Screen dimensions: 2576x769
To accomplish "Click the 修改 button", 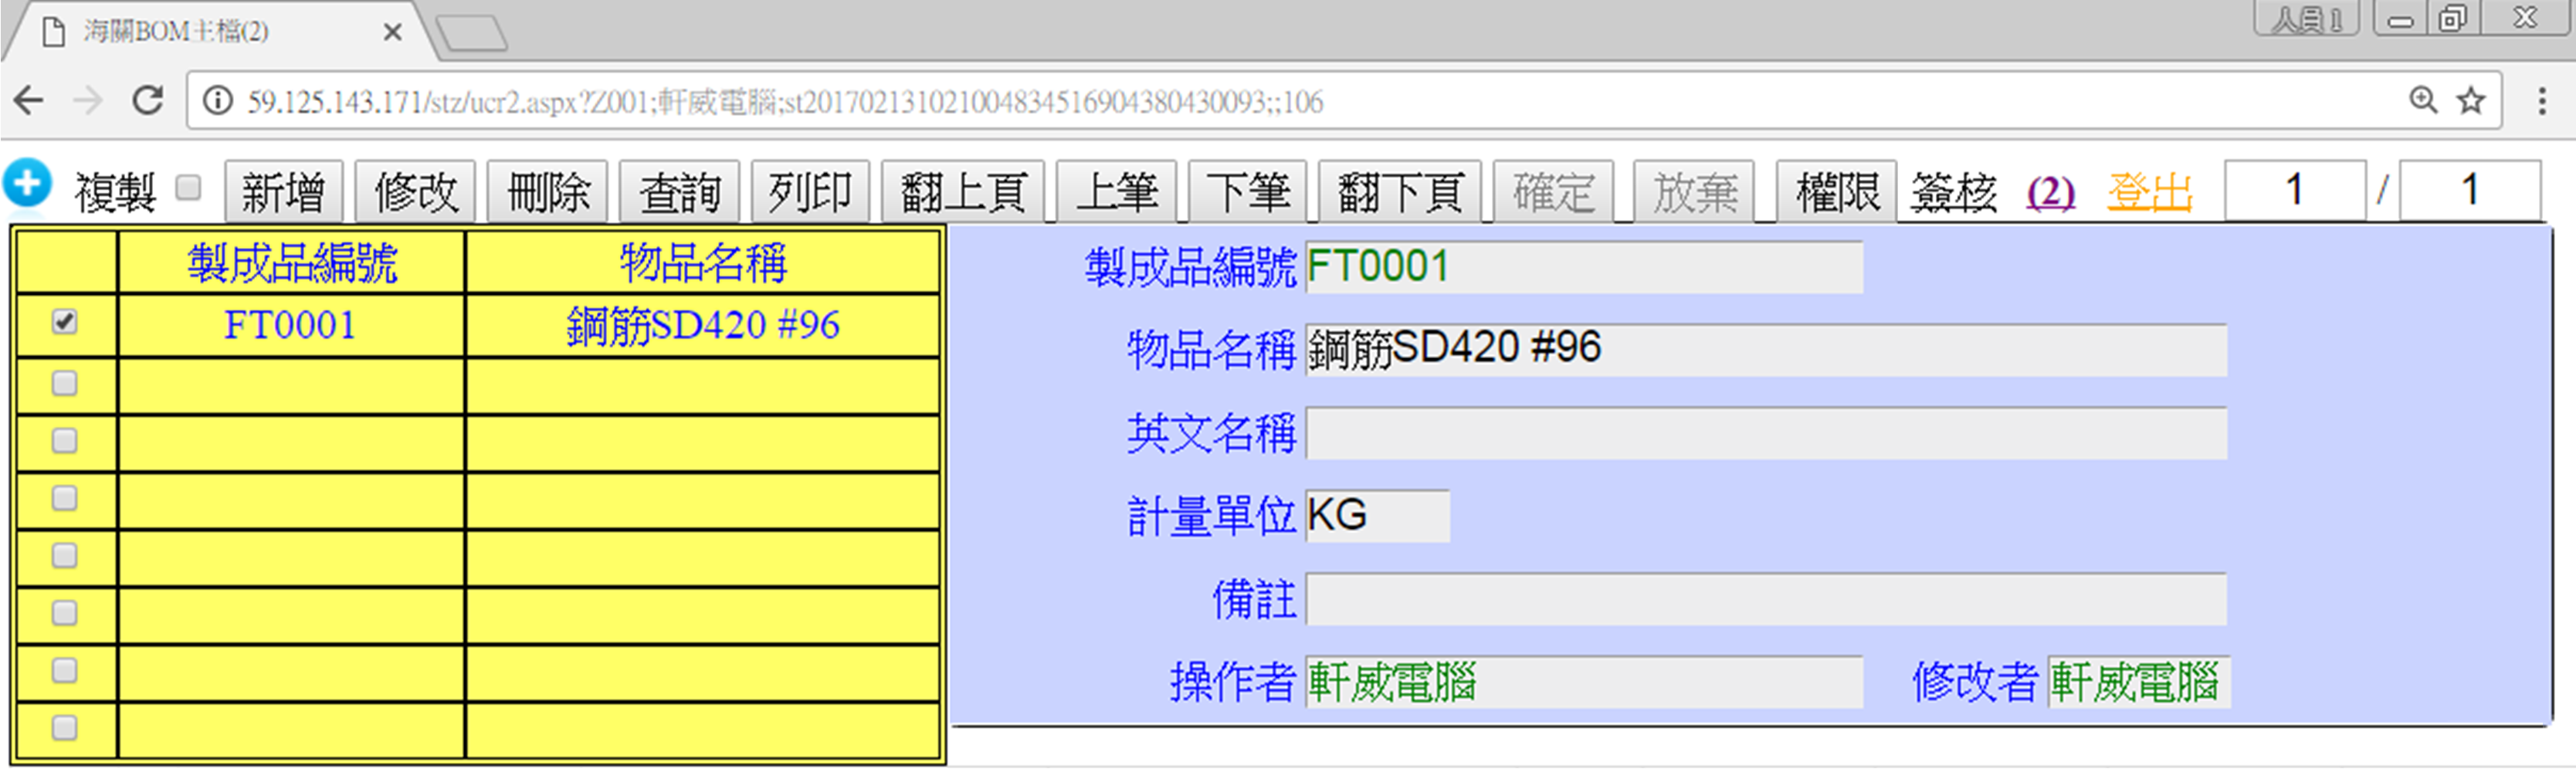I will [x=416, y=191].
